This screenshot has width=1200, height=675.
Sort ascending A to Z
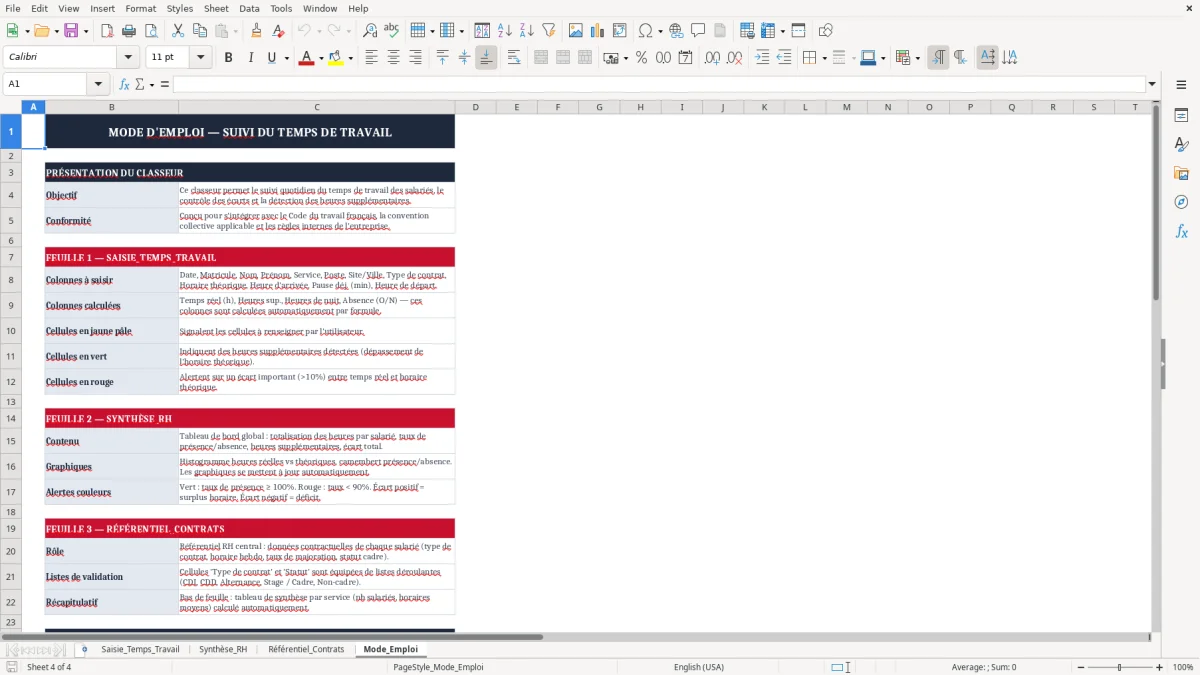pos(505,31)
